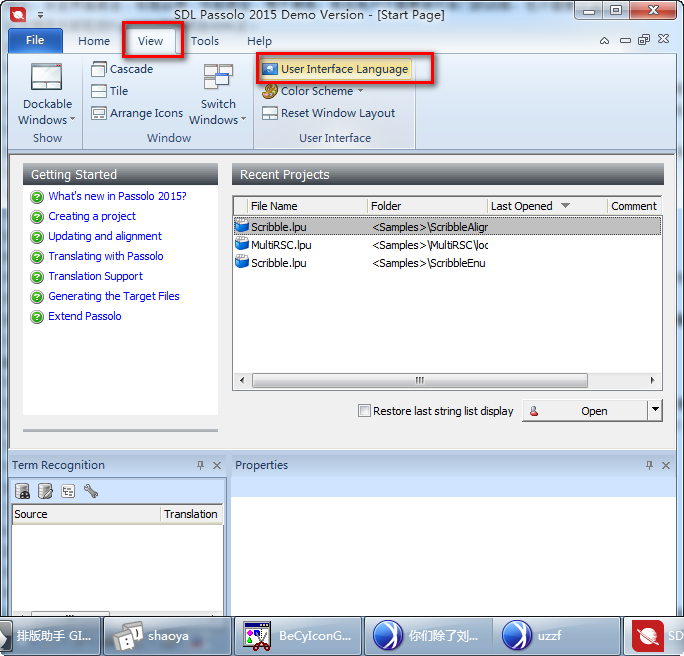Sort projects by File Name column
The height and width of the screenshot is (656, 684).
(307, 206)
